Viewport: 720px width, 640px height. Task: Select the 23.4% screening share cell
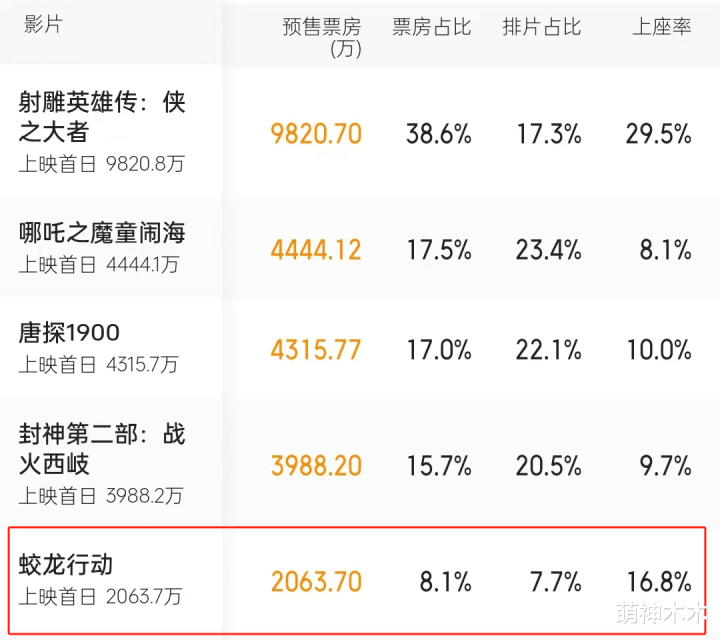point(548,250)
